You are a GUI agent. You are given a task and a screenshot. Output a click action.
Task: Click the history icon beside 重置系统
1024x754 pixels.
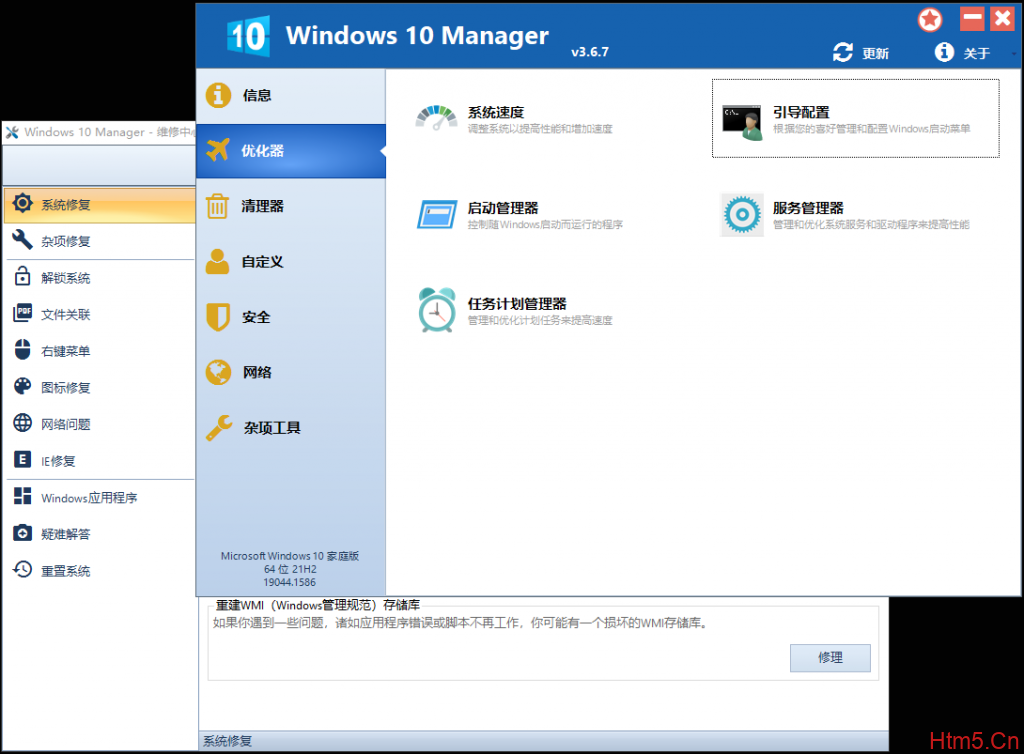[22, 569]
